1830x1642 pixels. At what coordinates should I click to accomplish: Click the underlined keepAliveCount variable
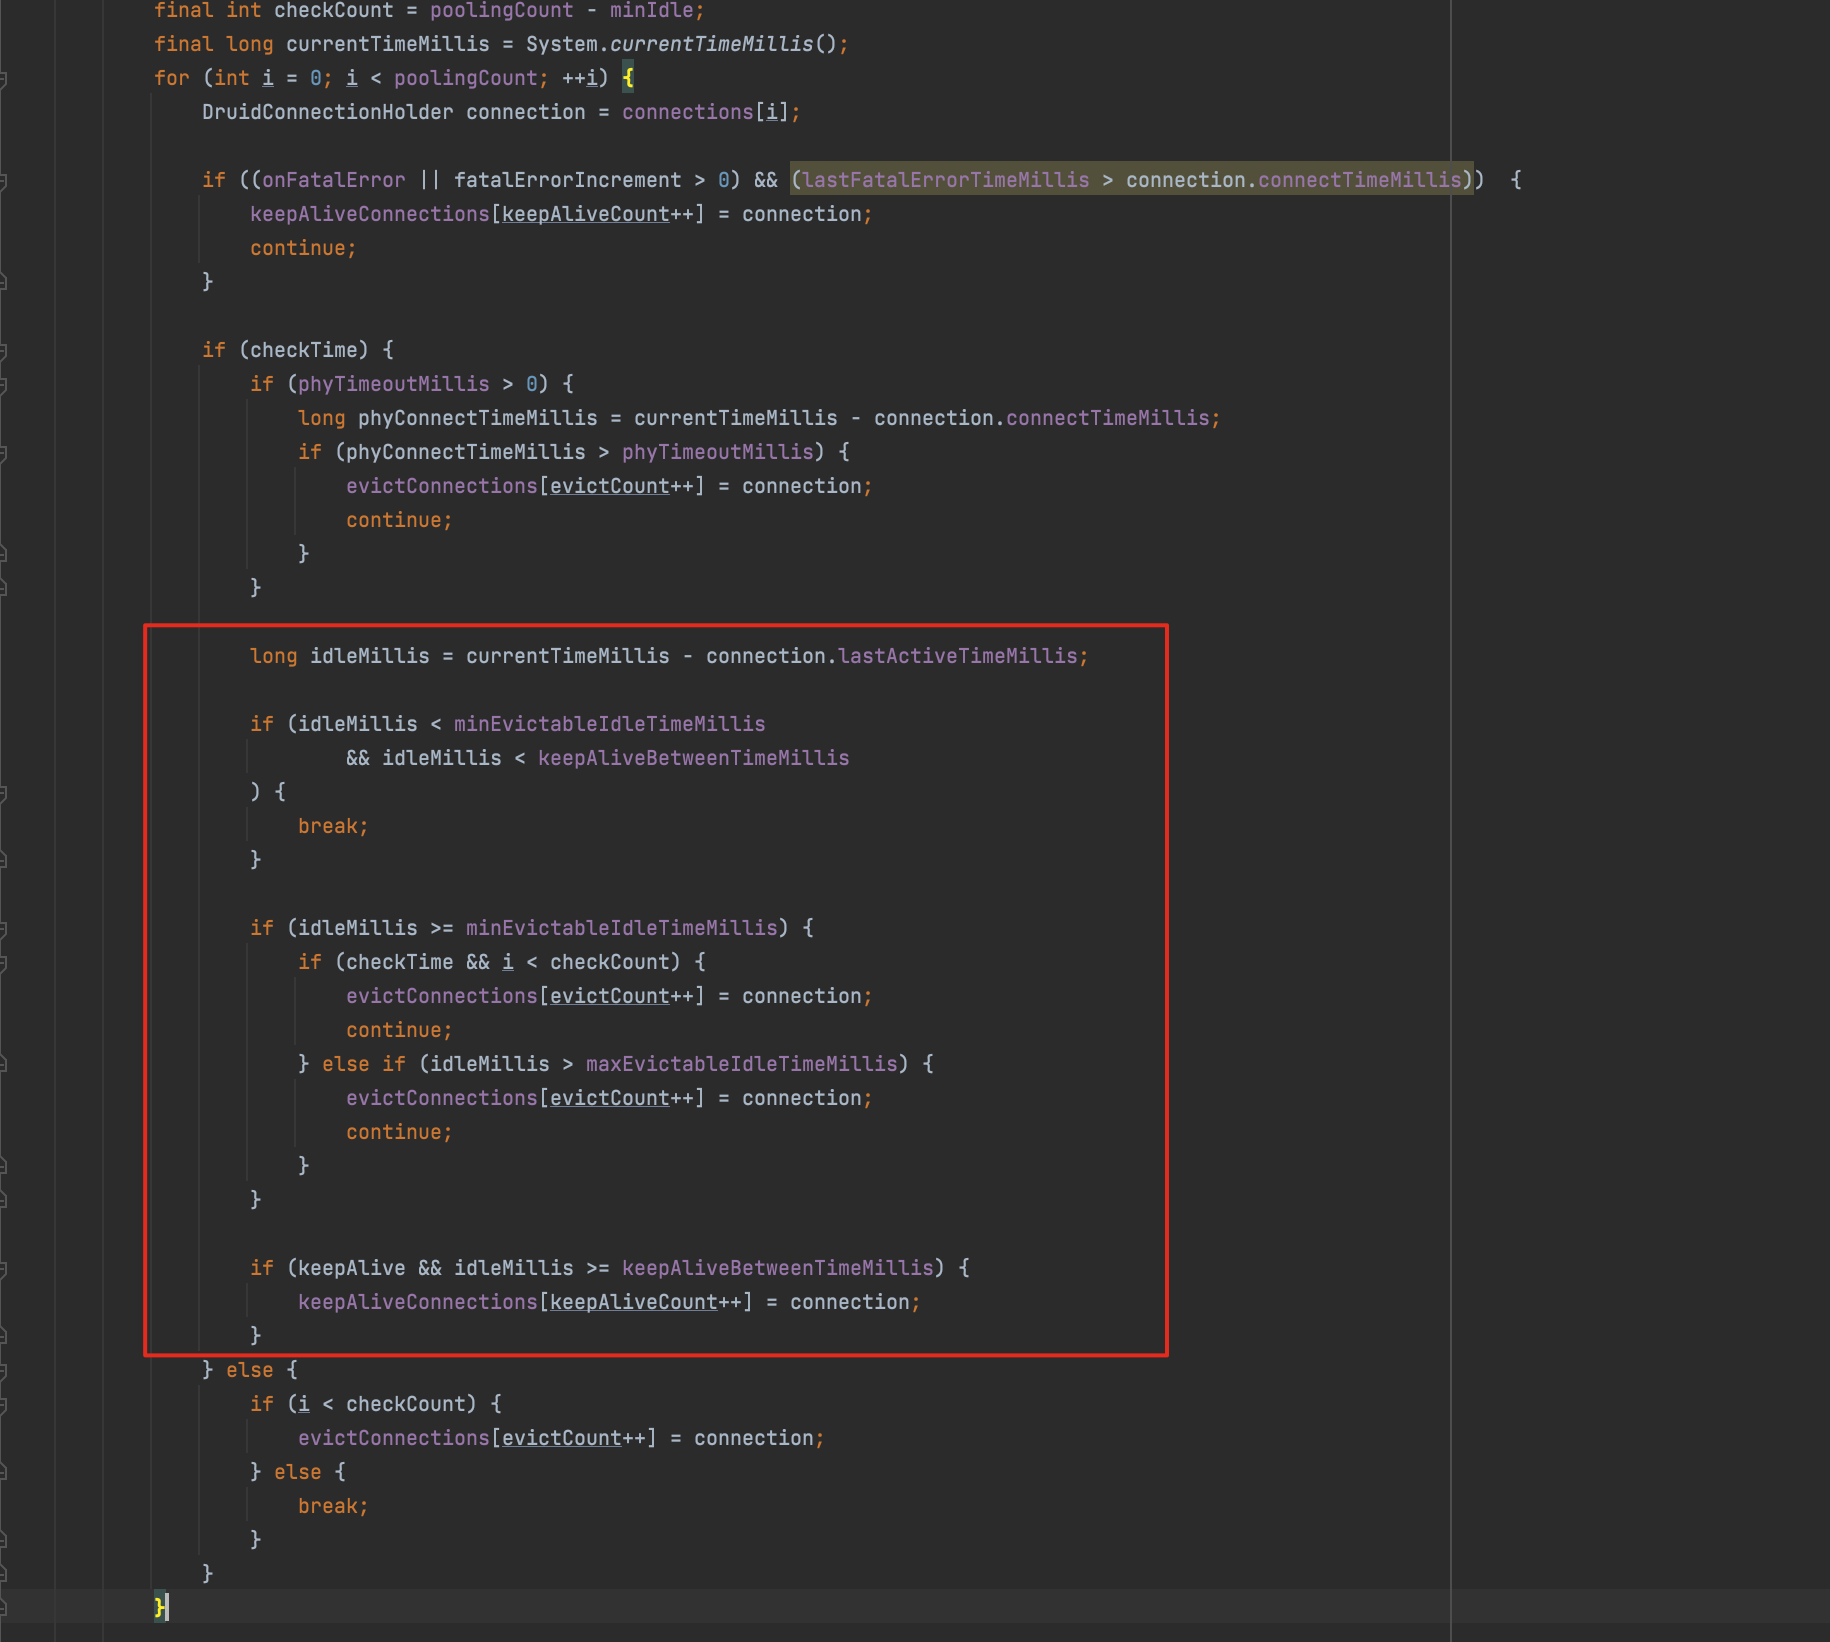[x=586, y=213]
